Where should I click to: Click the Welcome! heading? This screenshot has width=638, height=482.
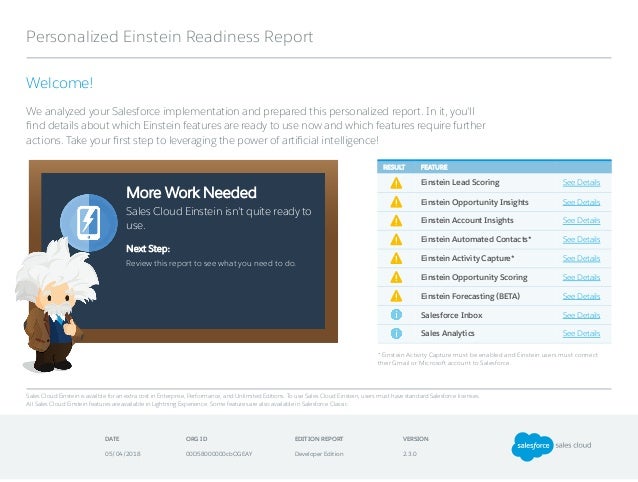[59, 83]
